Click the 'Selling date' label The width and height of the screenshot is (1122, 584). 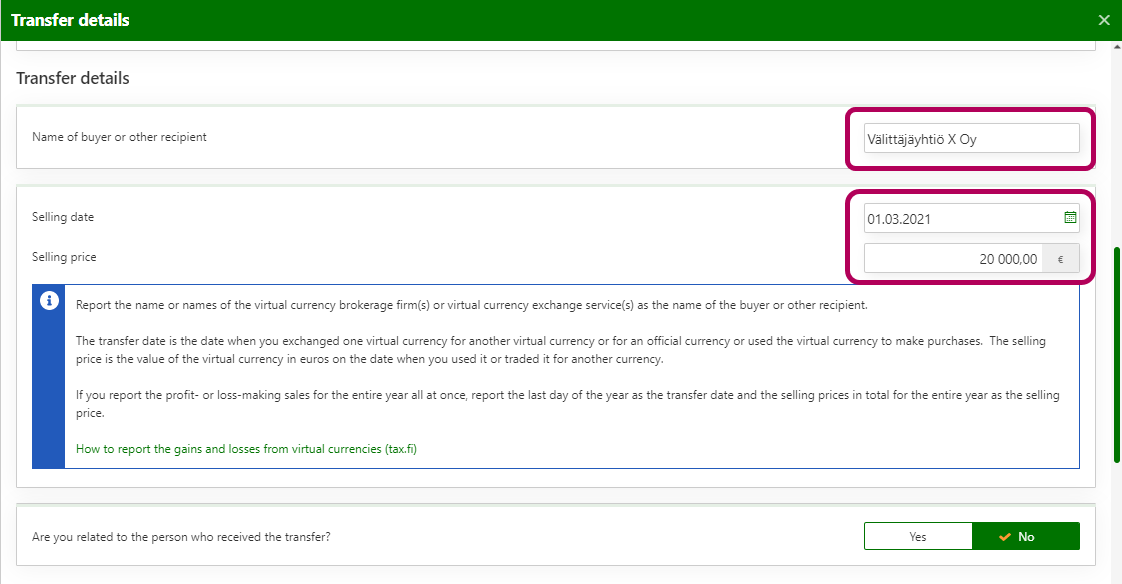click(x=63, y=217)
